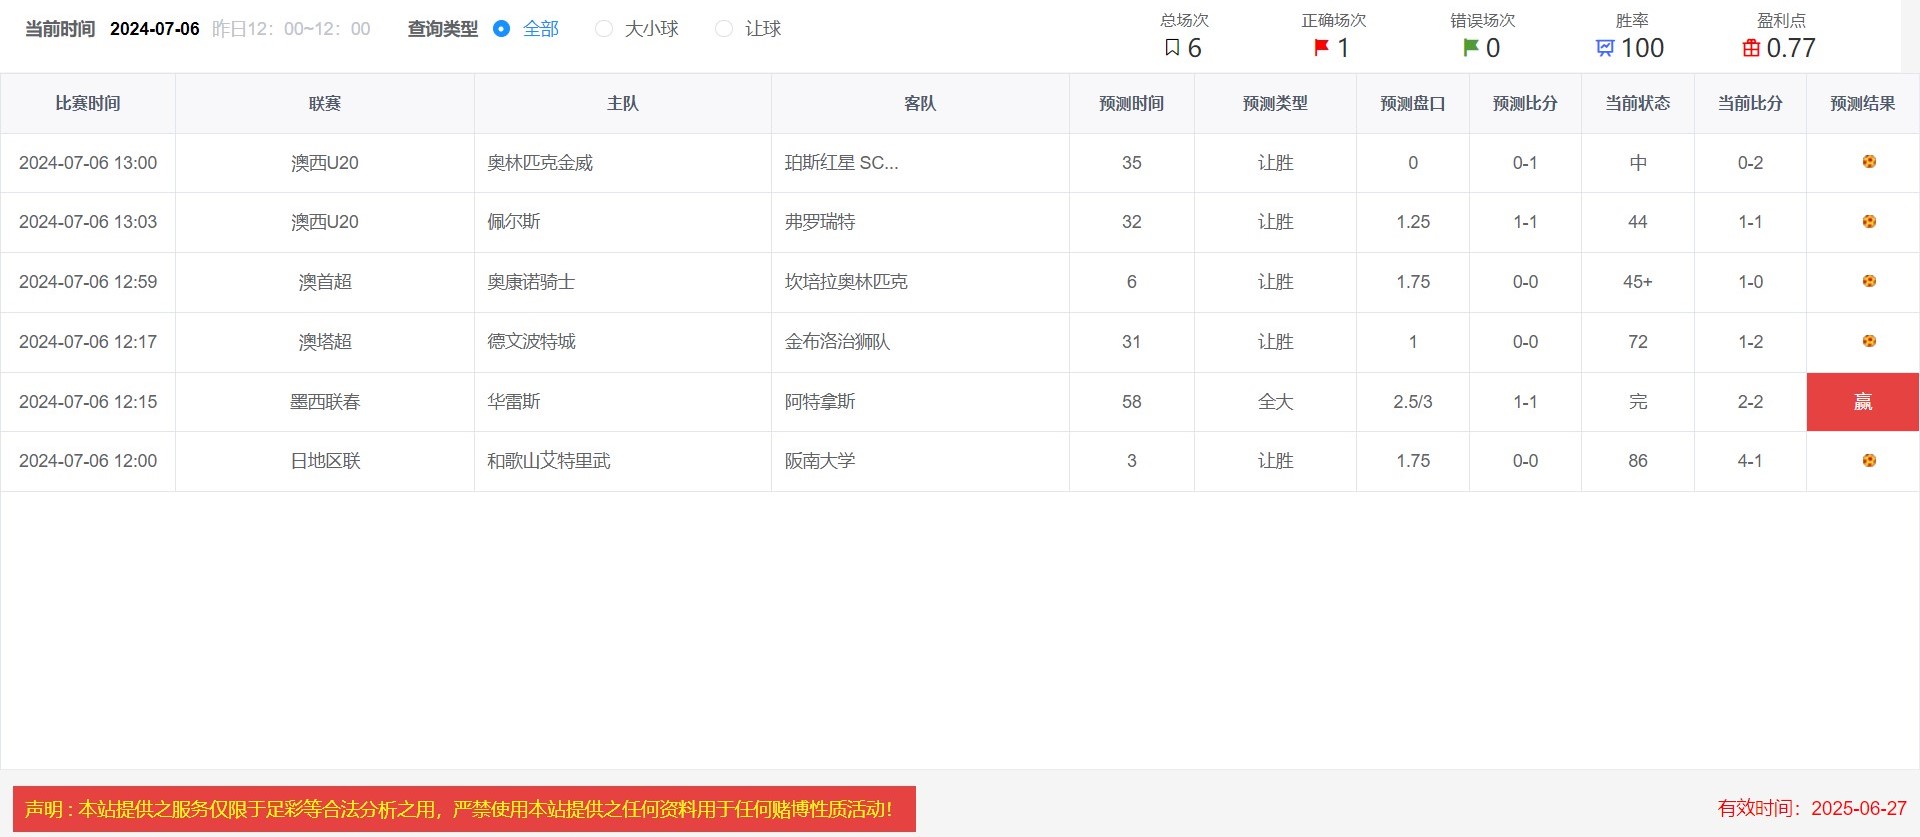Click away team 金布洛治狮队
1920x837 pixels.
[837, 342]
